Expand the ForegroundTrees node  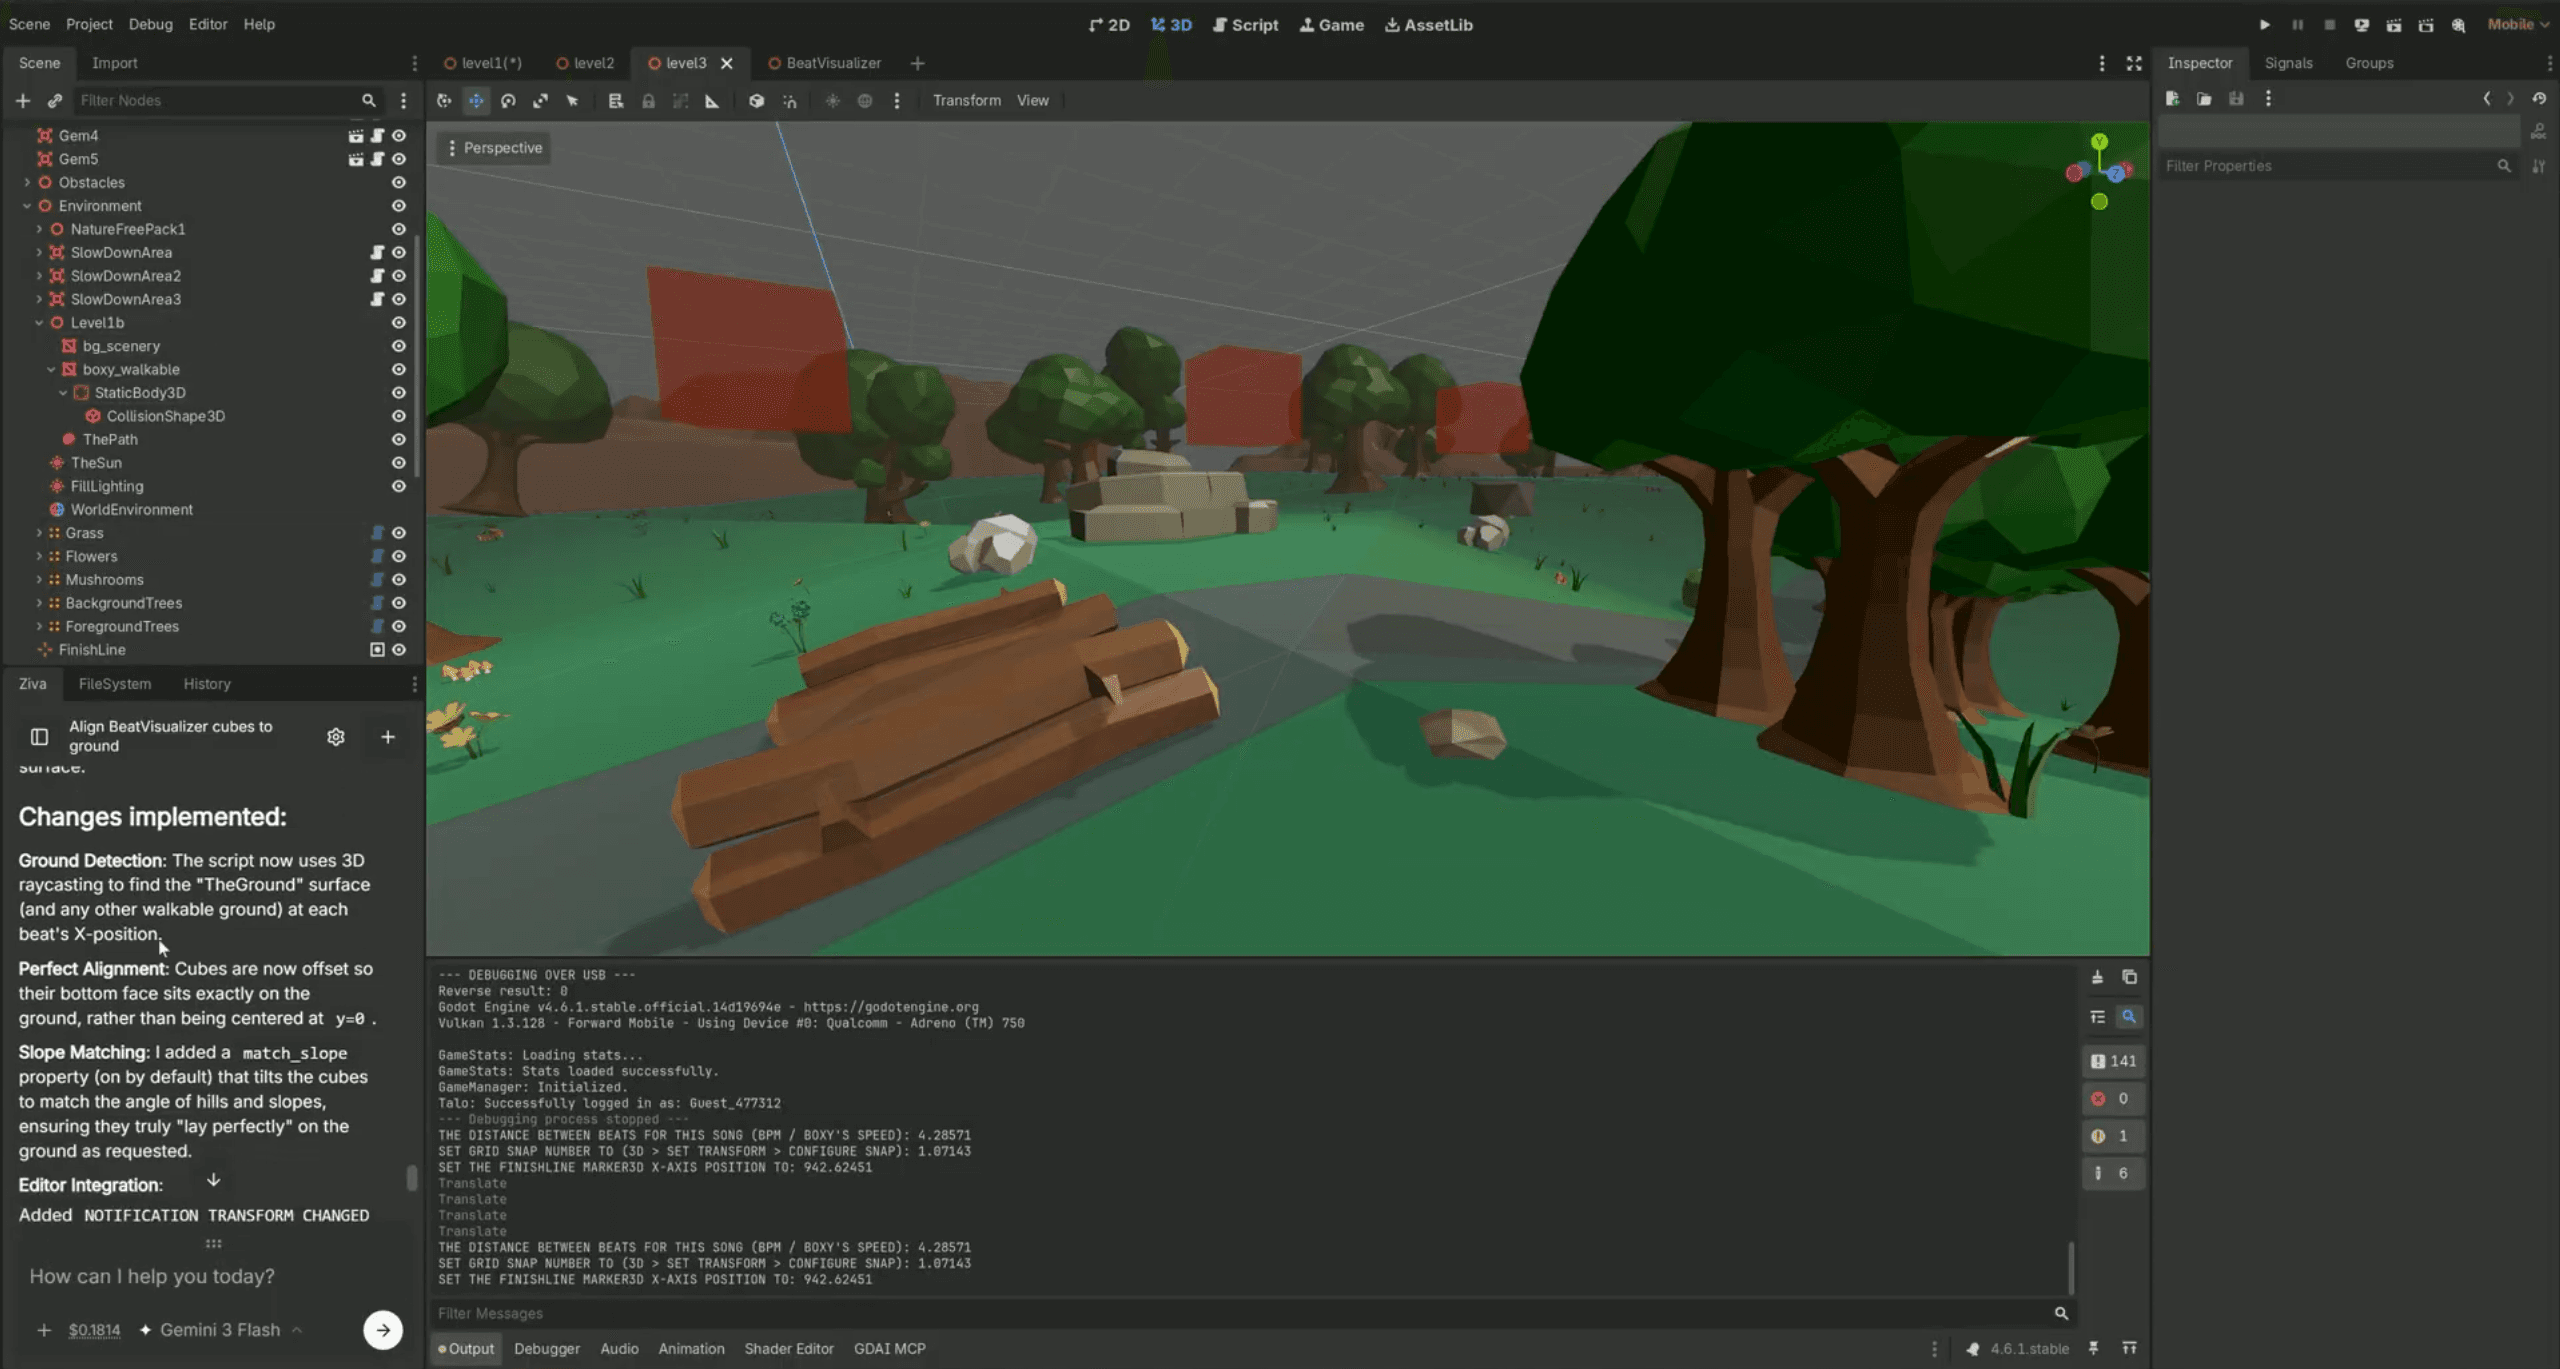tap(39, 627)
